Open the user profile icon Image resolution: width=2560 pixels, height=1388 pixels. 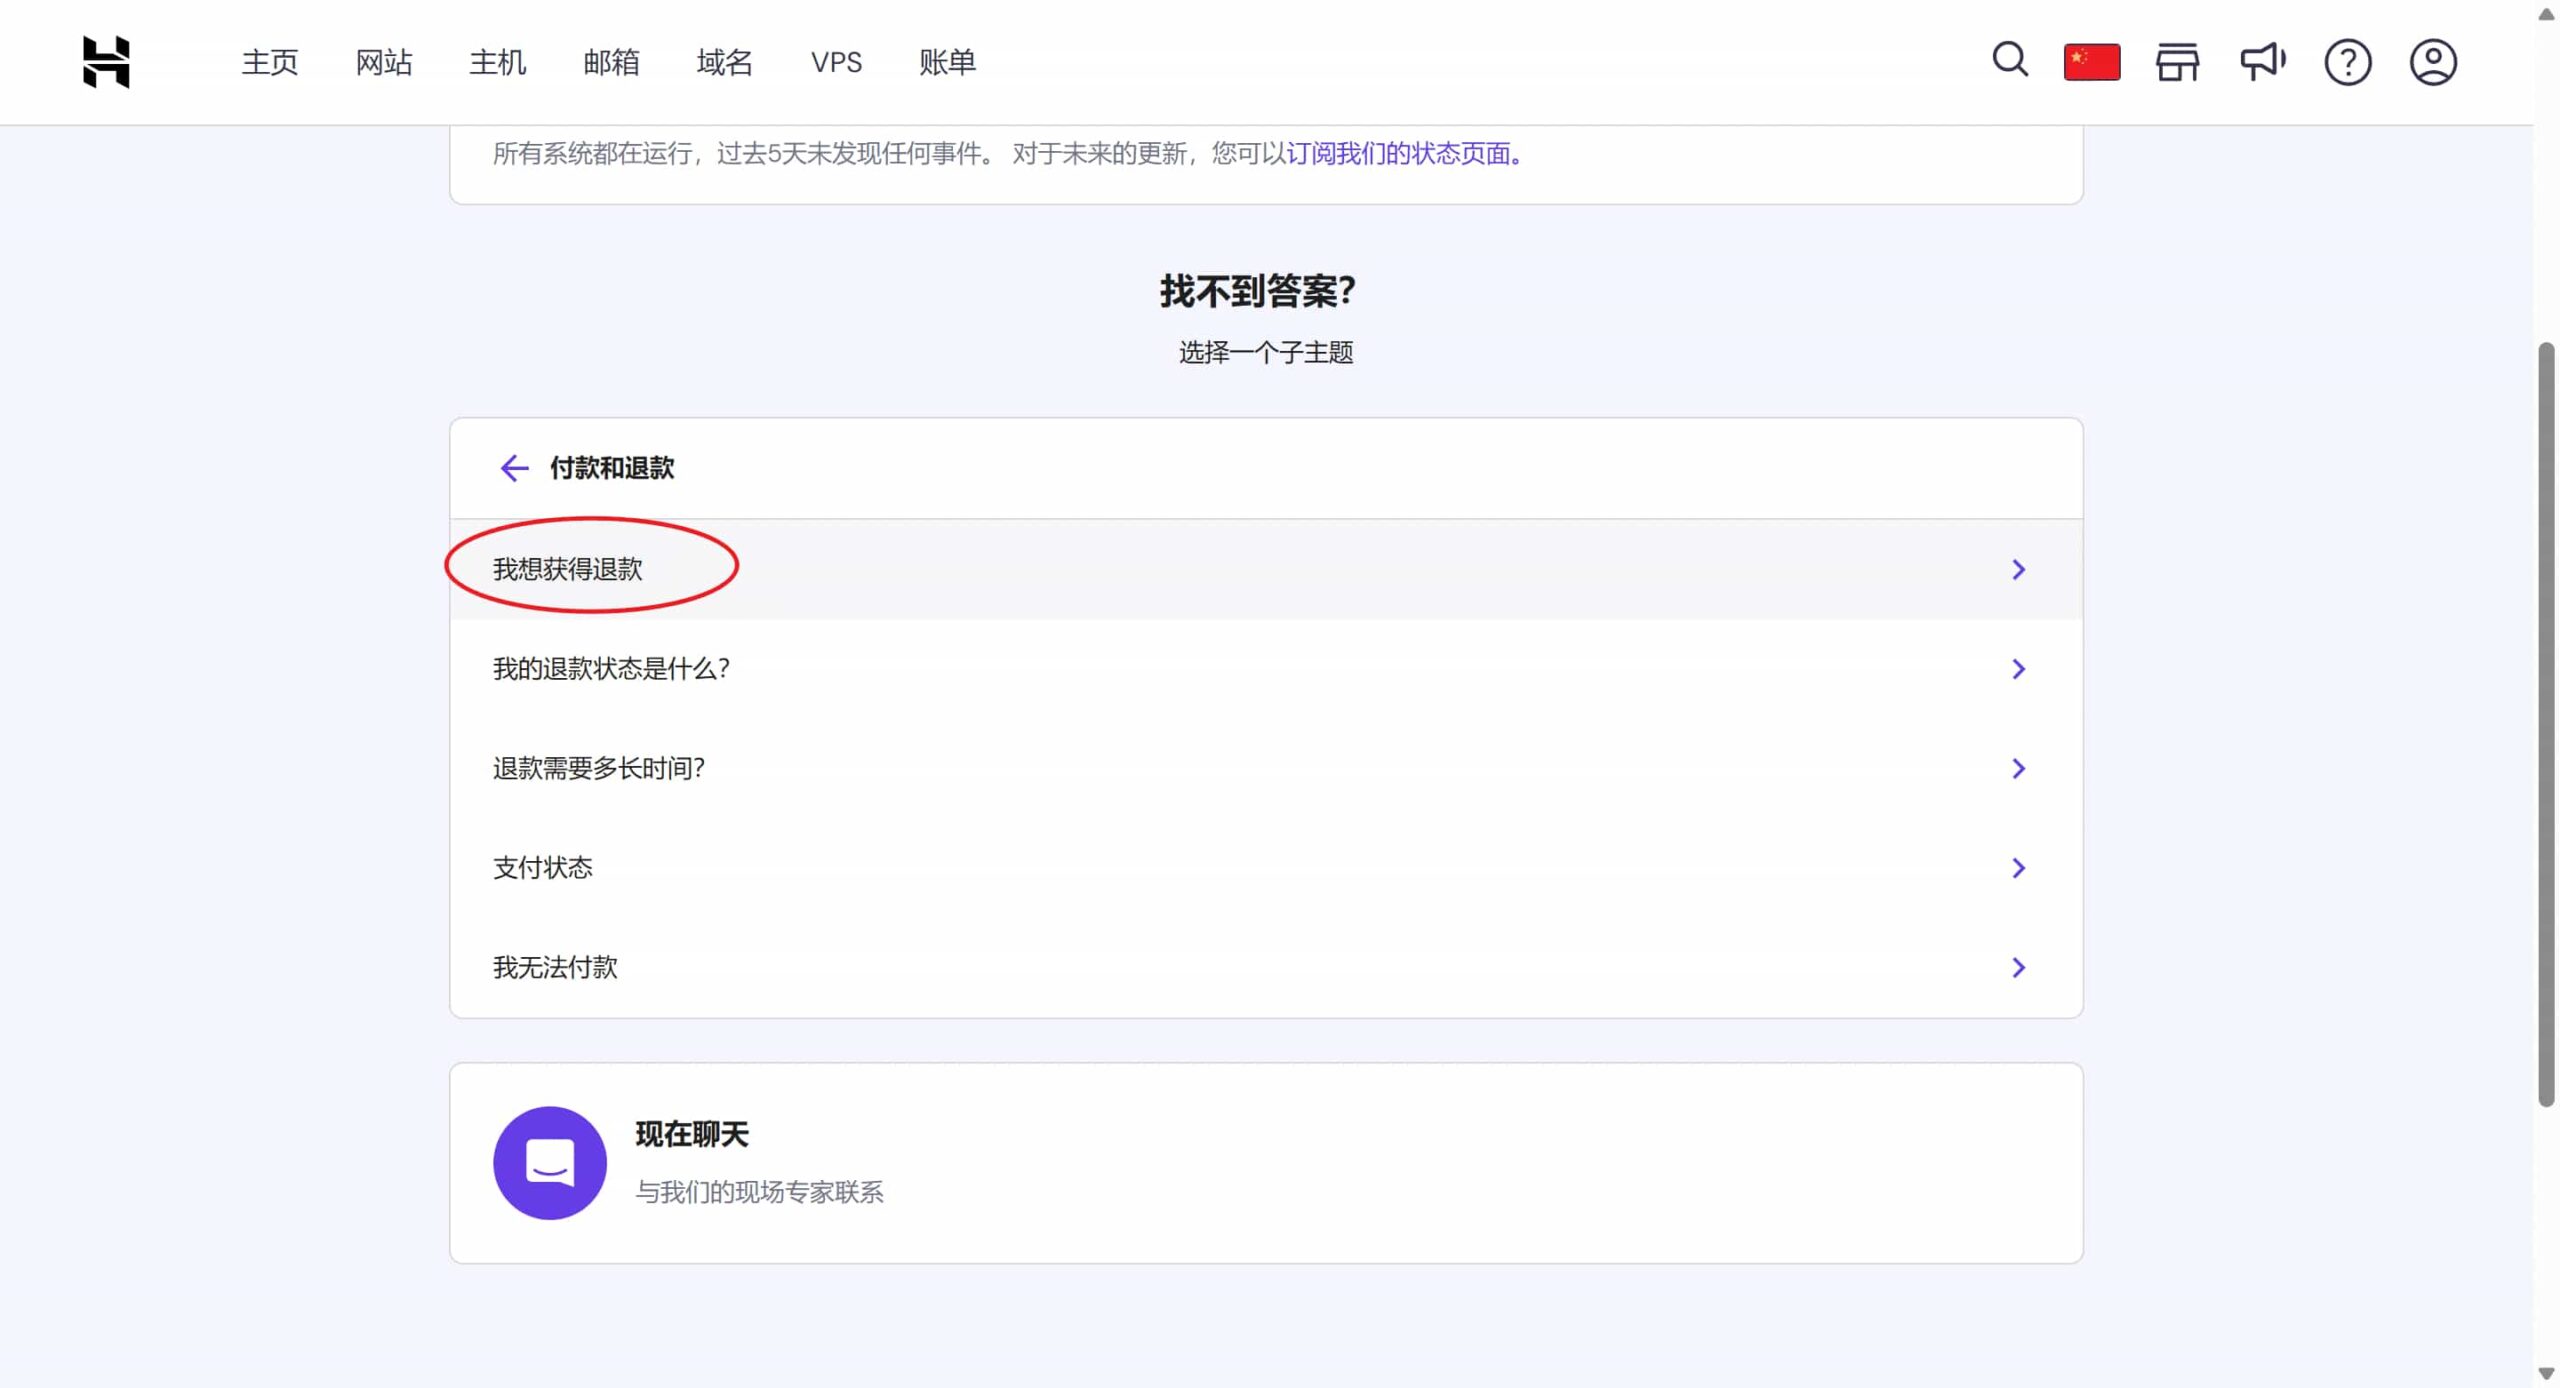click(x=2432, y=62)
